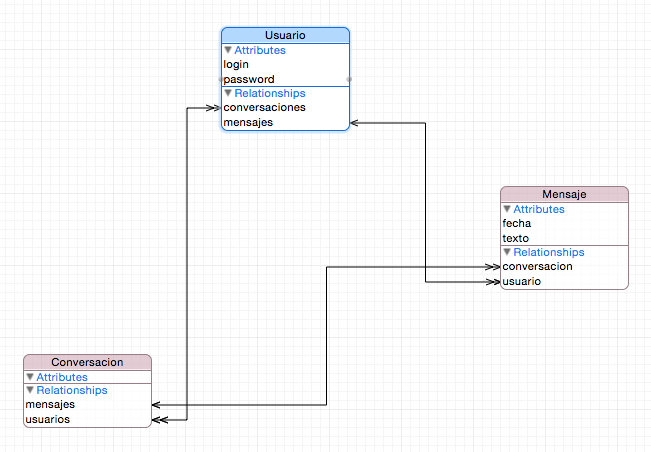Select the password attribute in Usuario
This screenshot has width=651, height=452.
click(x=249, y=79)
